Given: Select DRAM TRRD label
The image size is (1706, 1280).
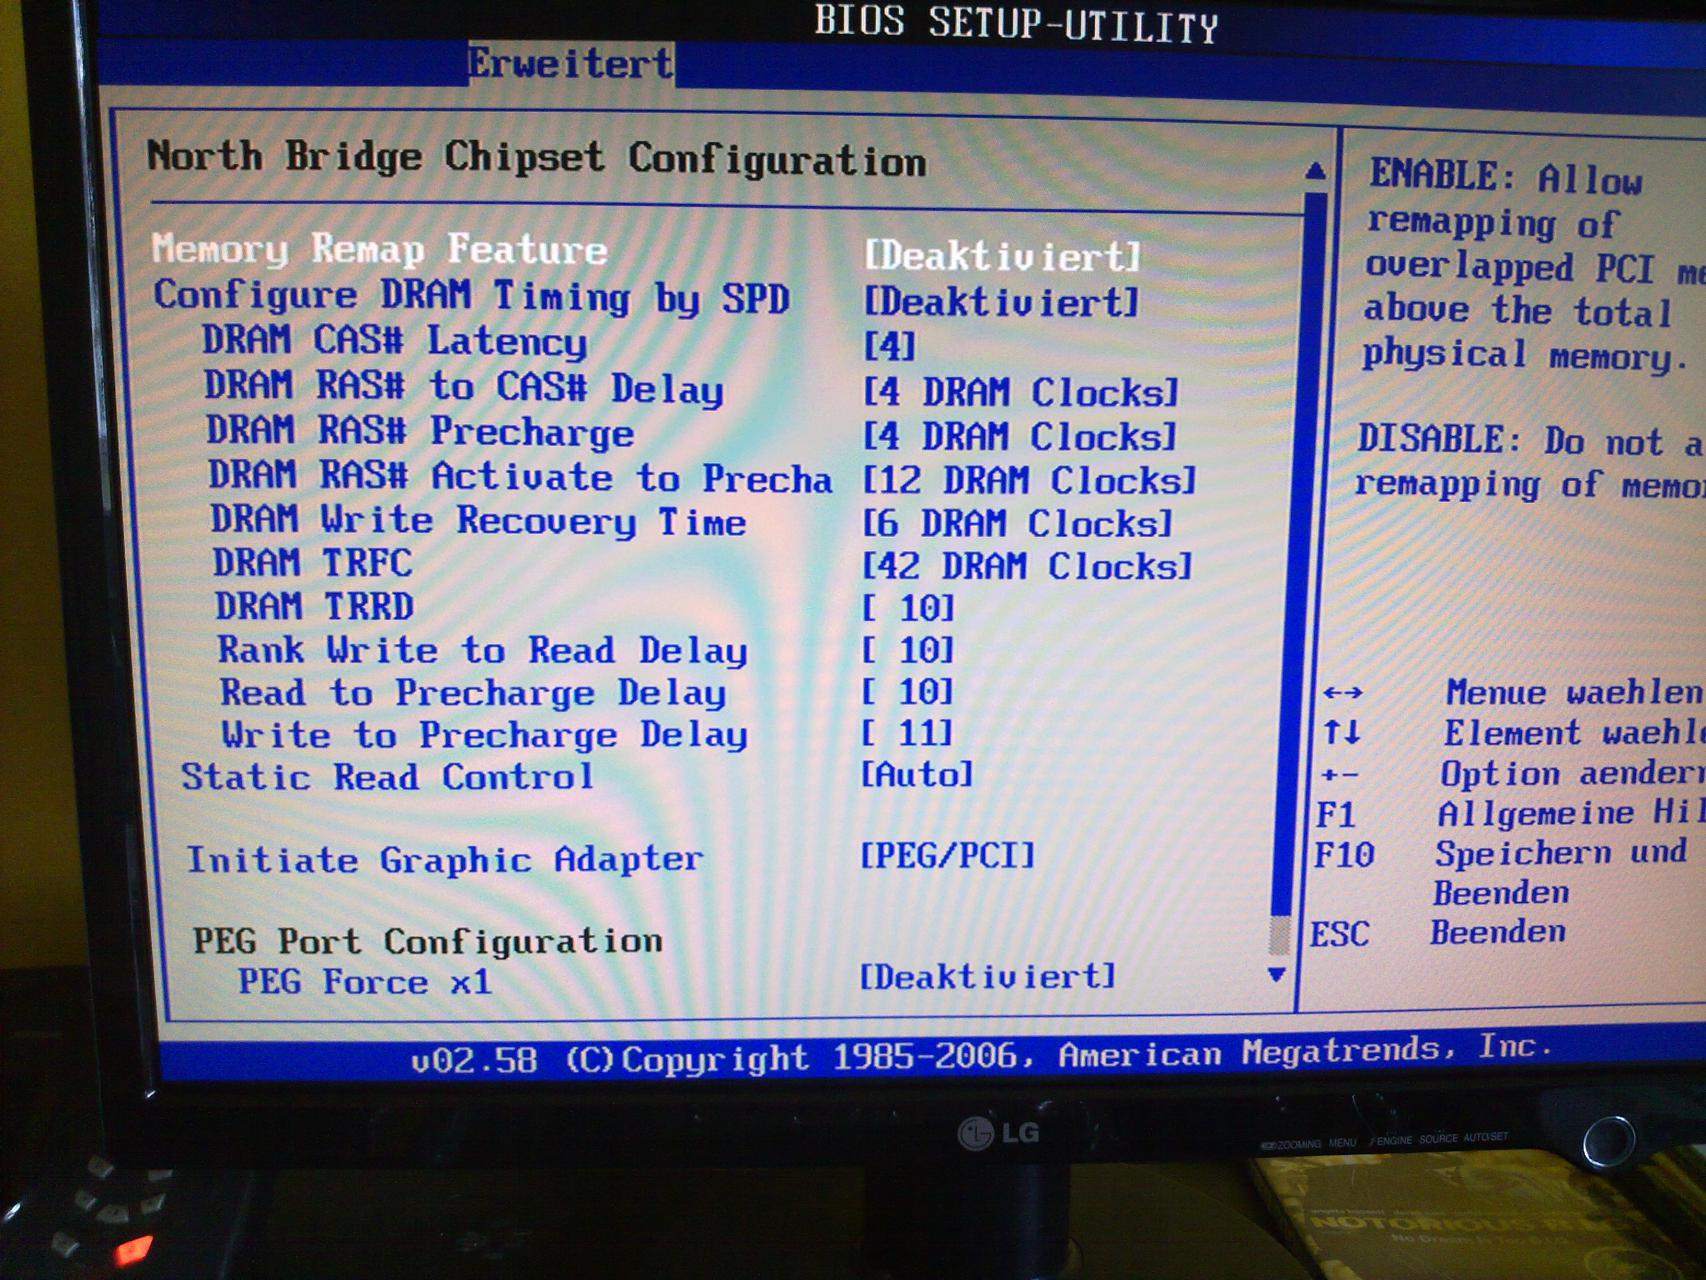Looking at the screenshot, I should pos(314,606).
